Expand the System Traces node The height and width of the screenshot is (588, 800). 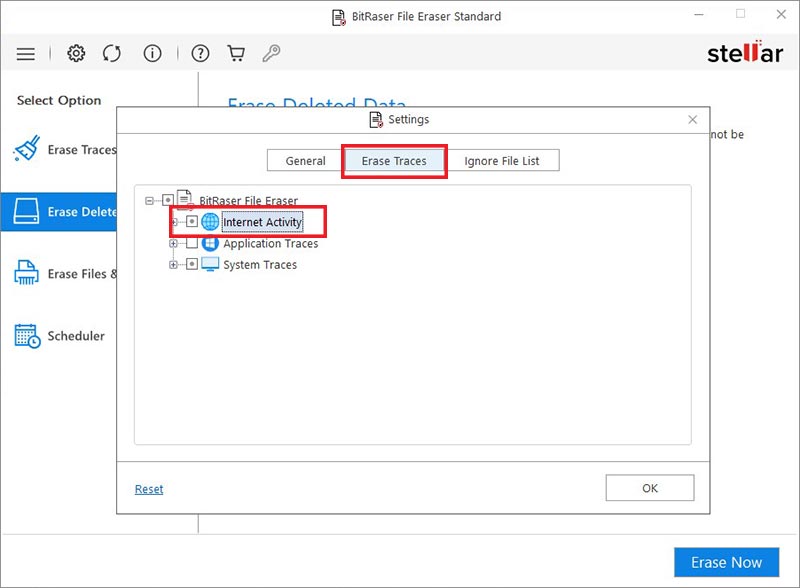[173, 264]
